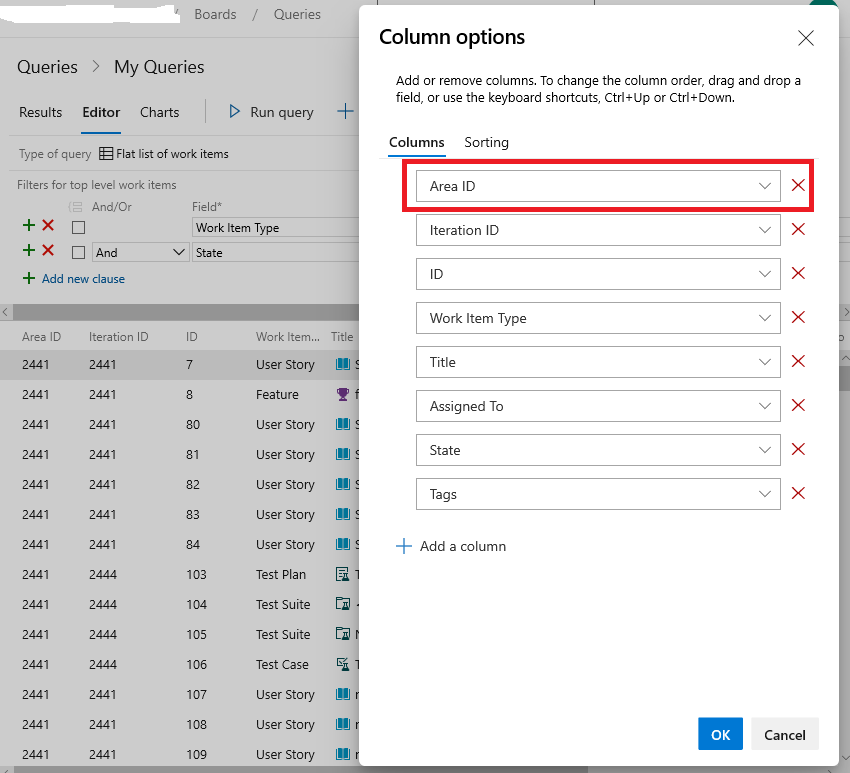850x773 pixels.
Task: Insert clause above Work Item Type row
Action: tap(28, 227)
